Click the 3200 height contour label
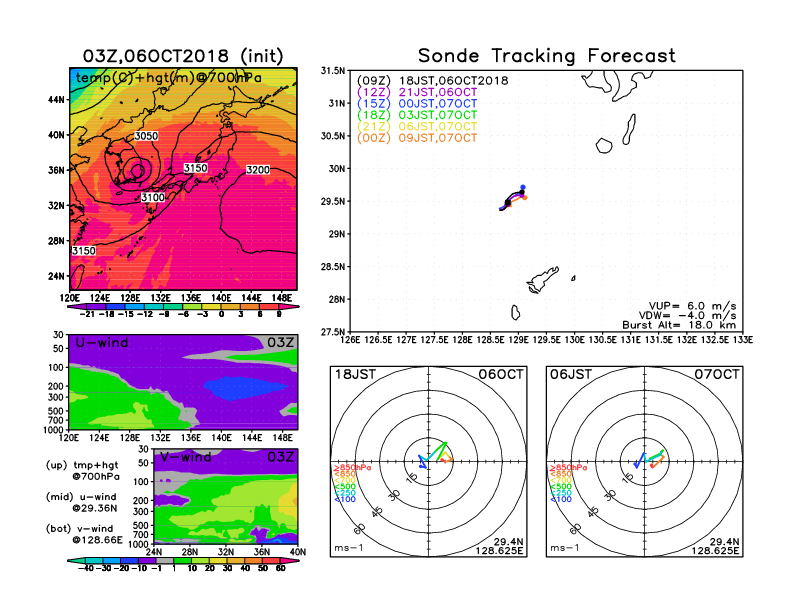The width and height of the screenshot is (792, 612). pos(257,170)
